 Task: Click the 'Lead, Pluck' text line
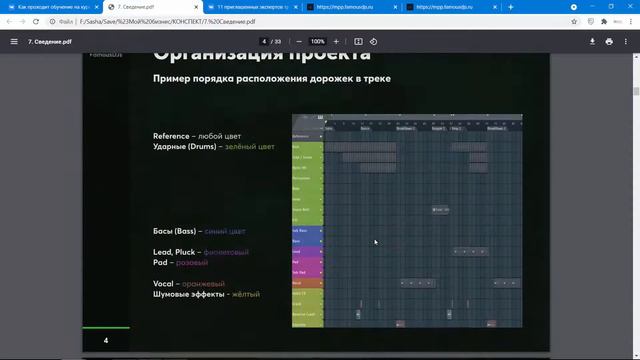[201, 252]
